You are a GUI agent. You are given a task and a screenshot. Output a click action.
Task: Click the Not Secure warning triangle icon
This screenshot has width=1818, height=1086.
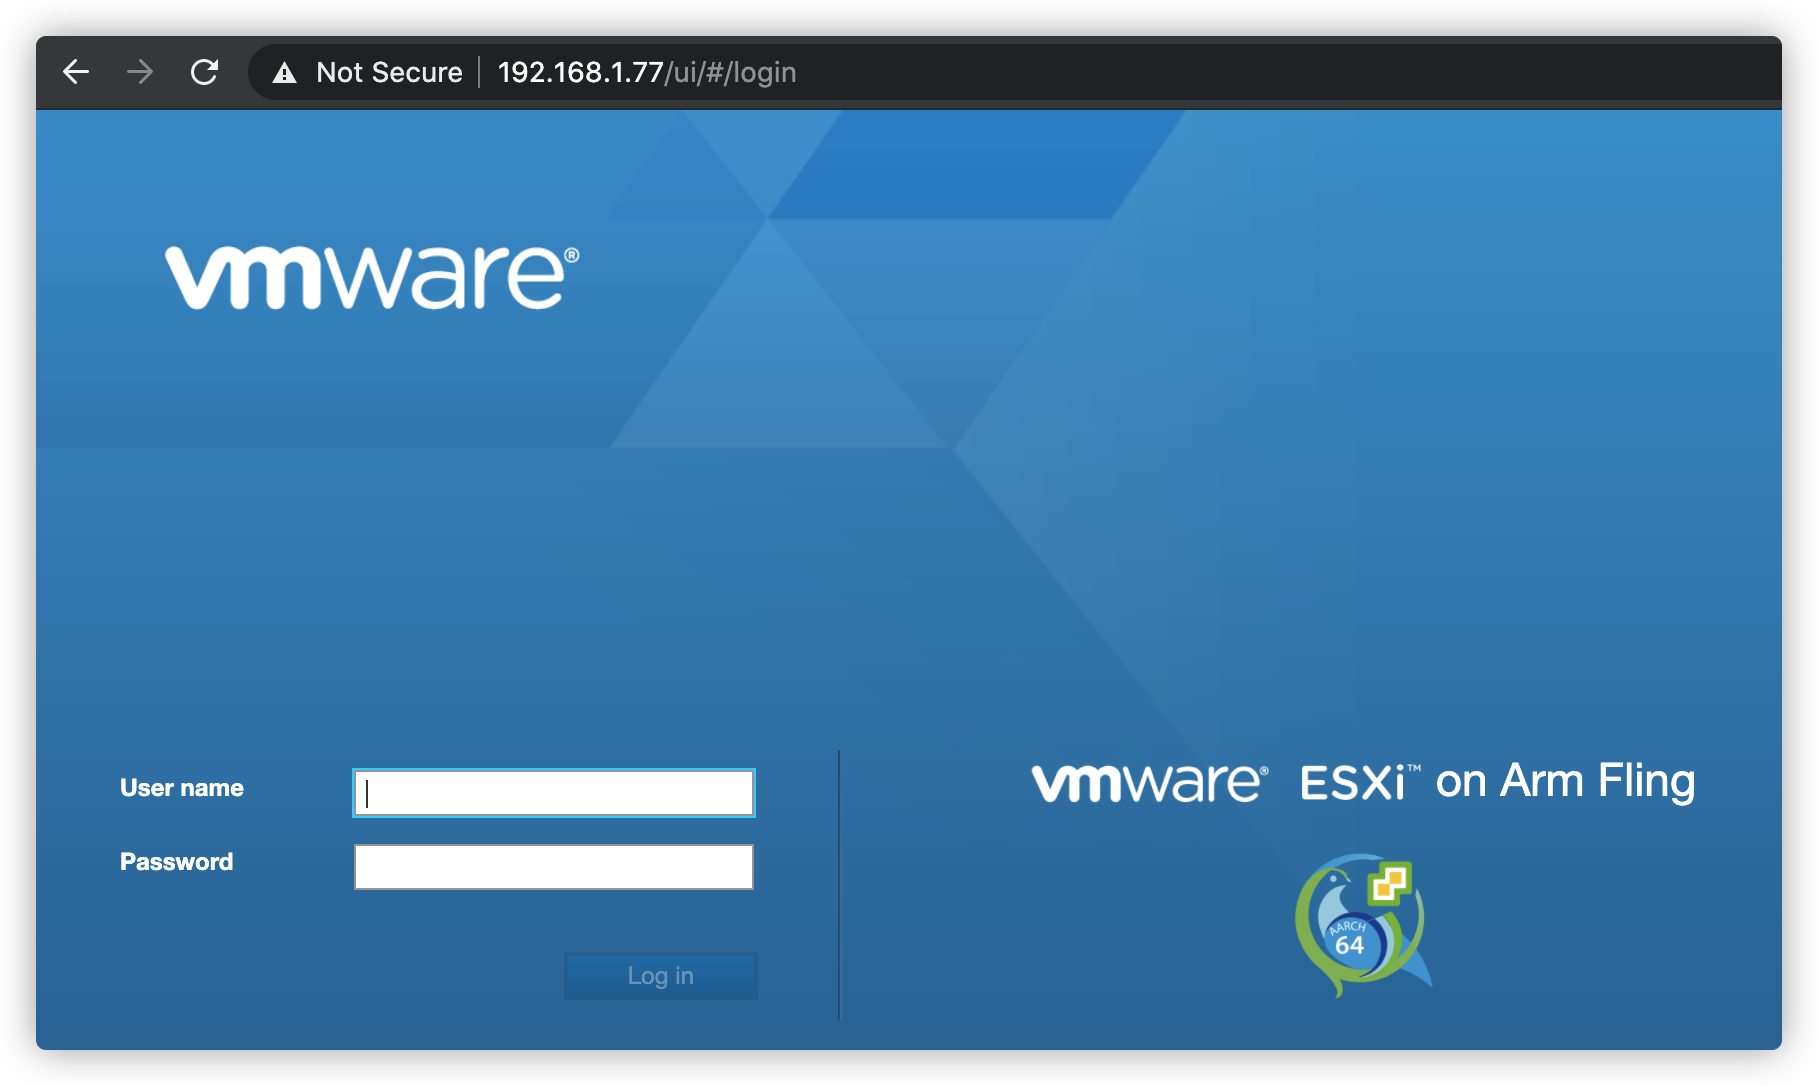284,71
